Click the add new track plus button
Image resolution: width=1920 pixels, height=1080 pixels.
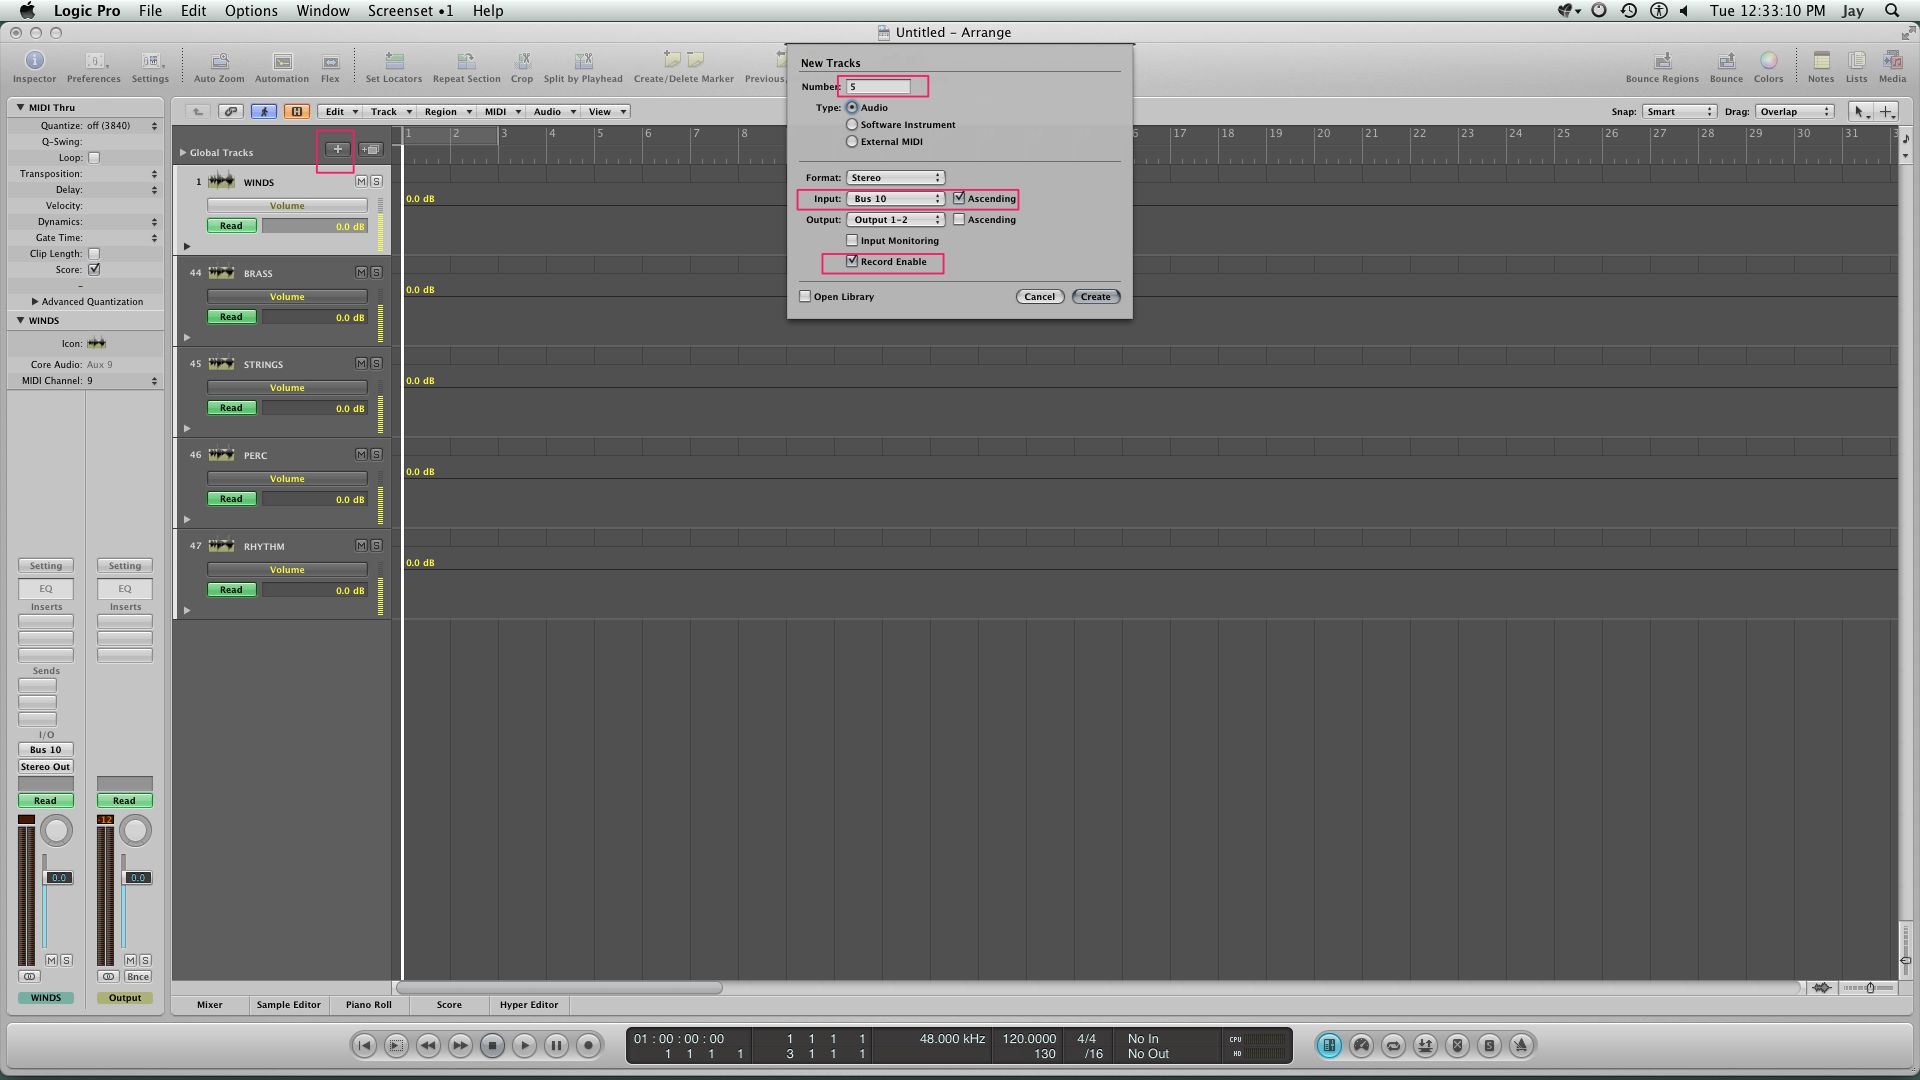pyautogui.click(x=338, y=149)
